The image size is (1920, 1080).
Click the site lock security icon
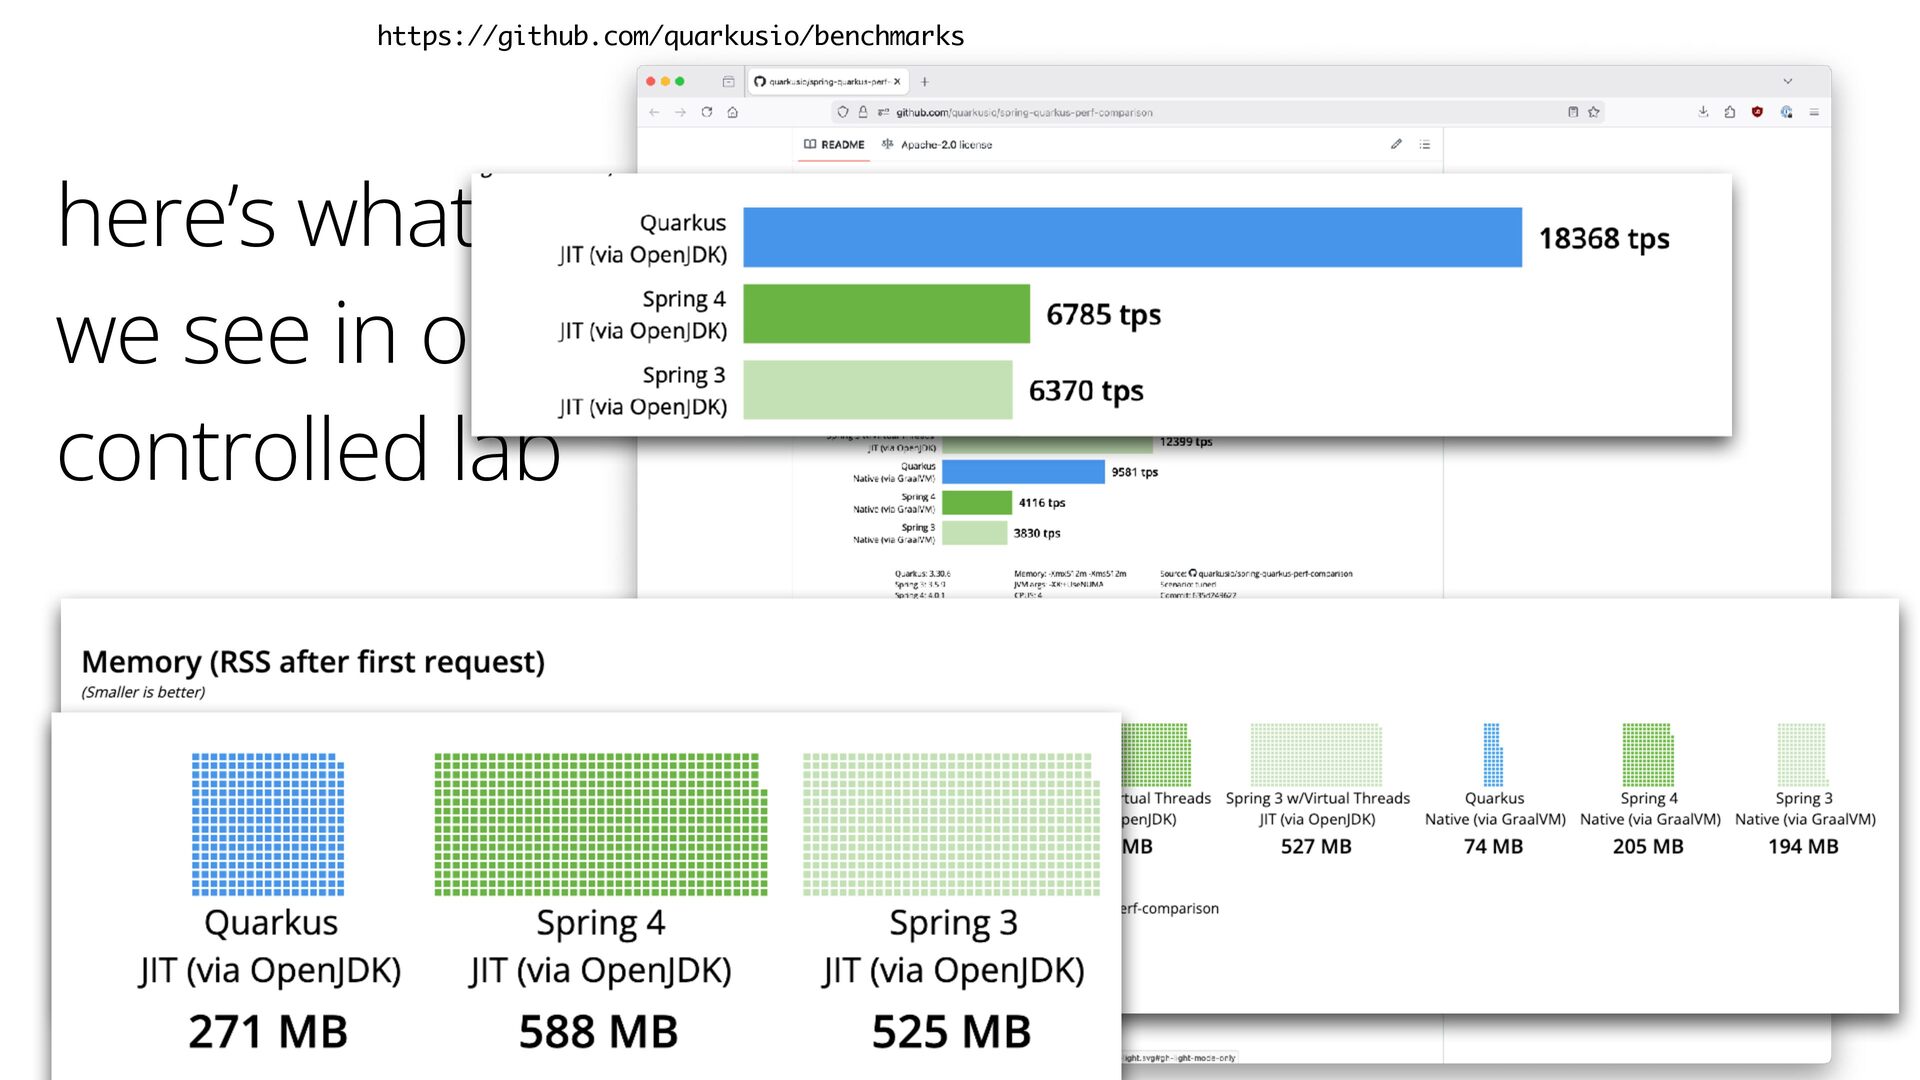[863, 112]
